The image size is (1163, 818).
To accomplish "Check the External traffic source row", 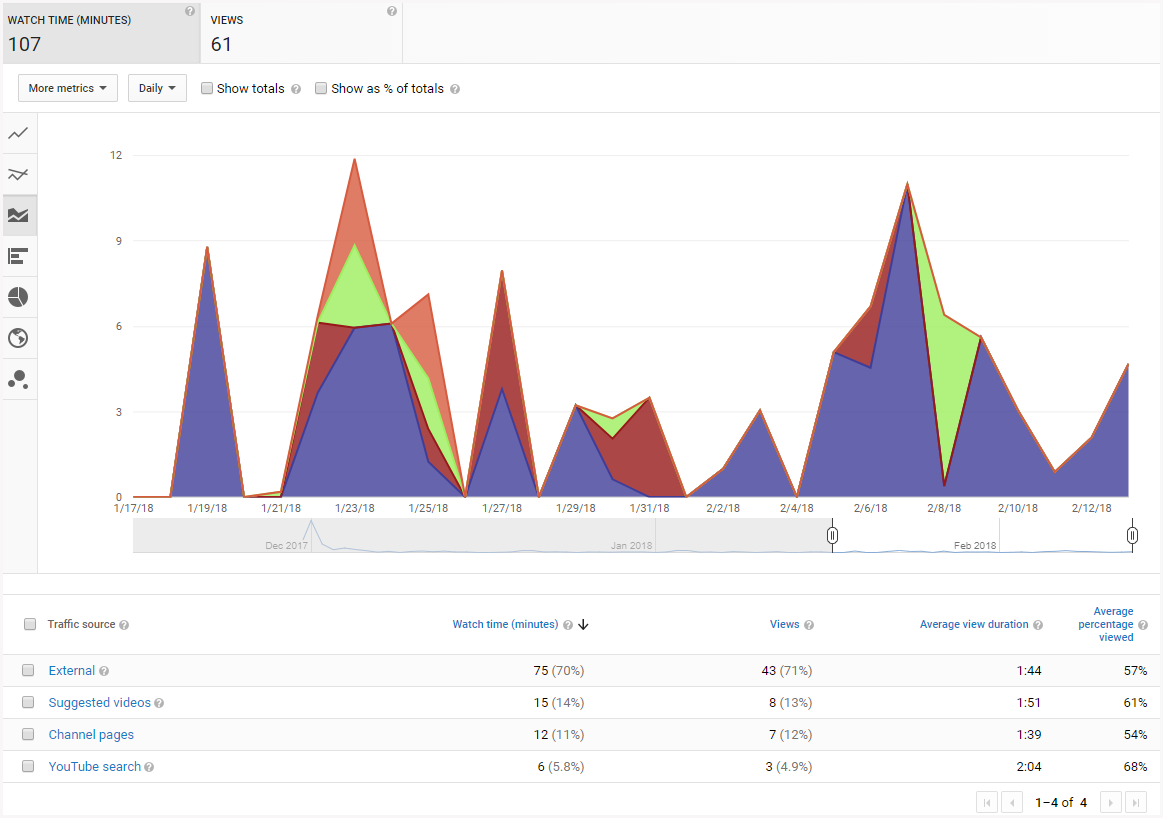I will click(x=28, y=671).
